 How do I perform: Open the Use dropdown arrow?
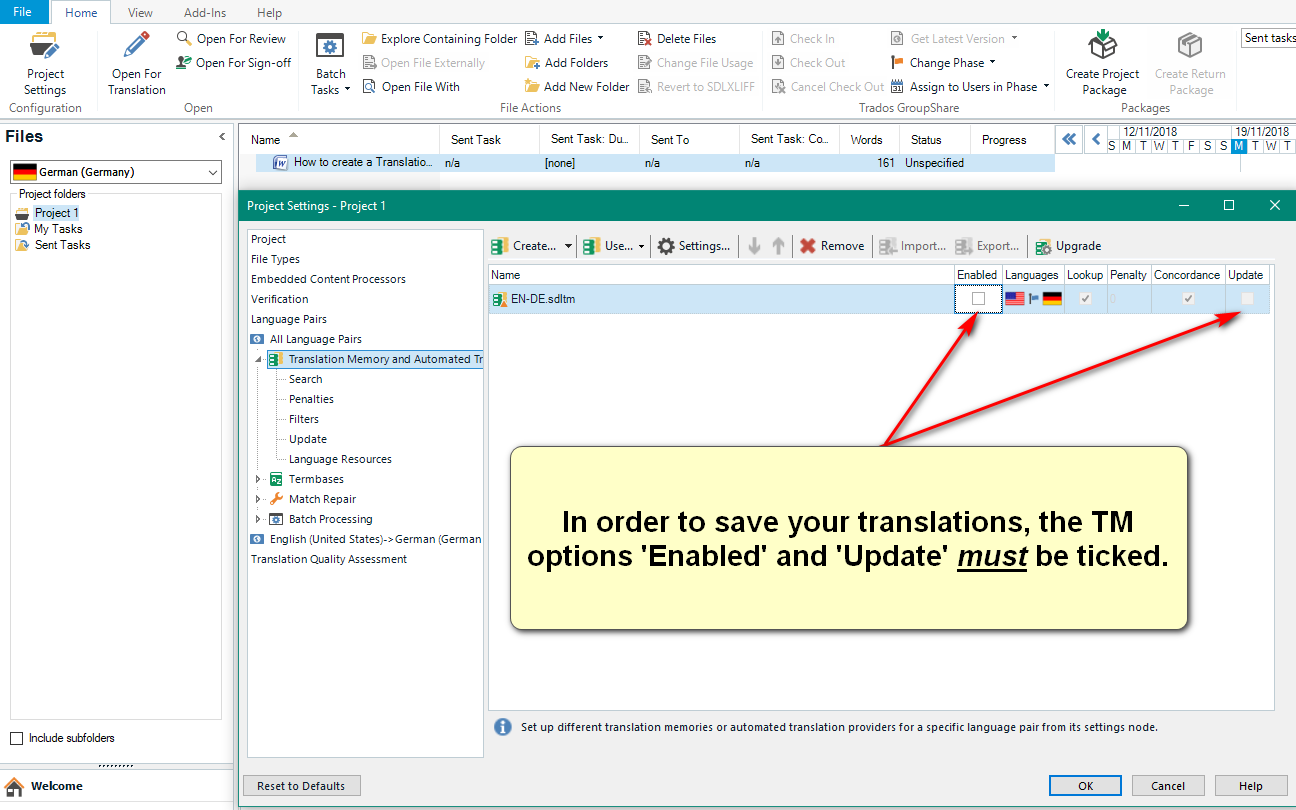[x=643, y=246]
